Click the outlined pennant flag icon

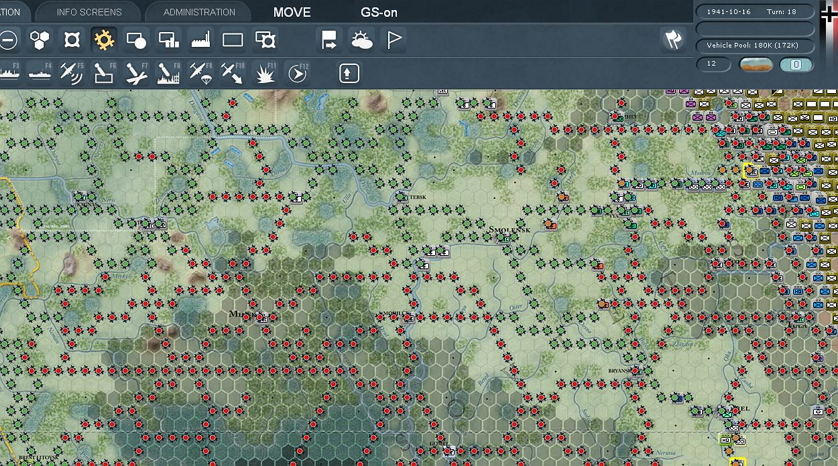pyautogui.click(x=394, y=40)
